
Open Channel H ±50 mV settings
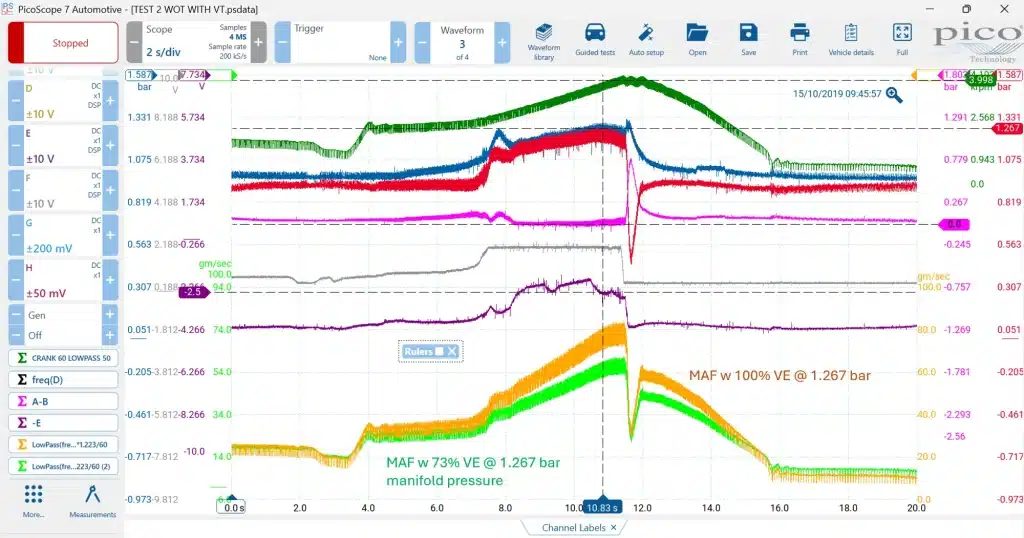pyautogui.click(x=63, y=280)
